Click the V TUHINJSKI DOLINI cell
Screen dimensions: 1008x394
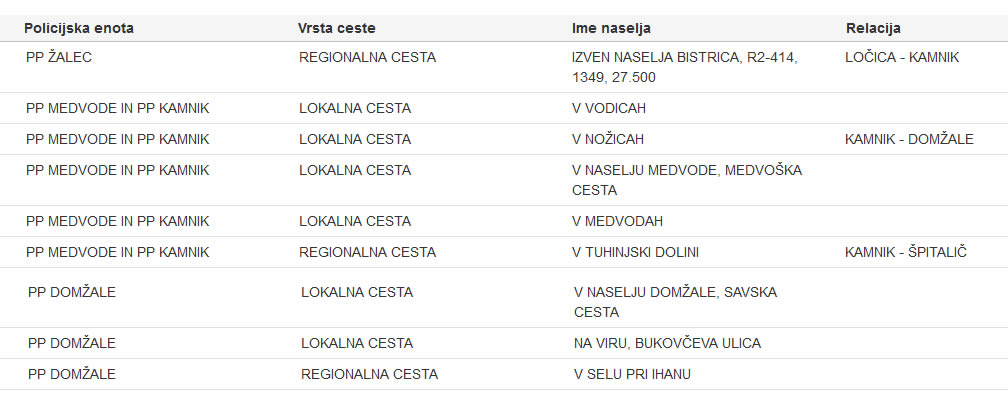[x=635, y=253]
